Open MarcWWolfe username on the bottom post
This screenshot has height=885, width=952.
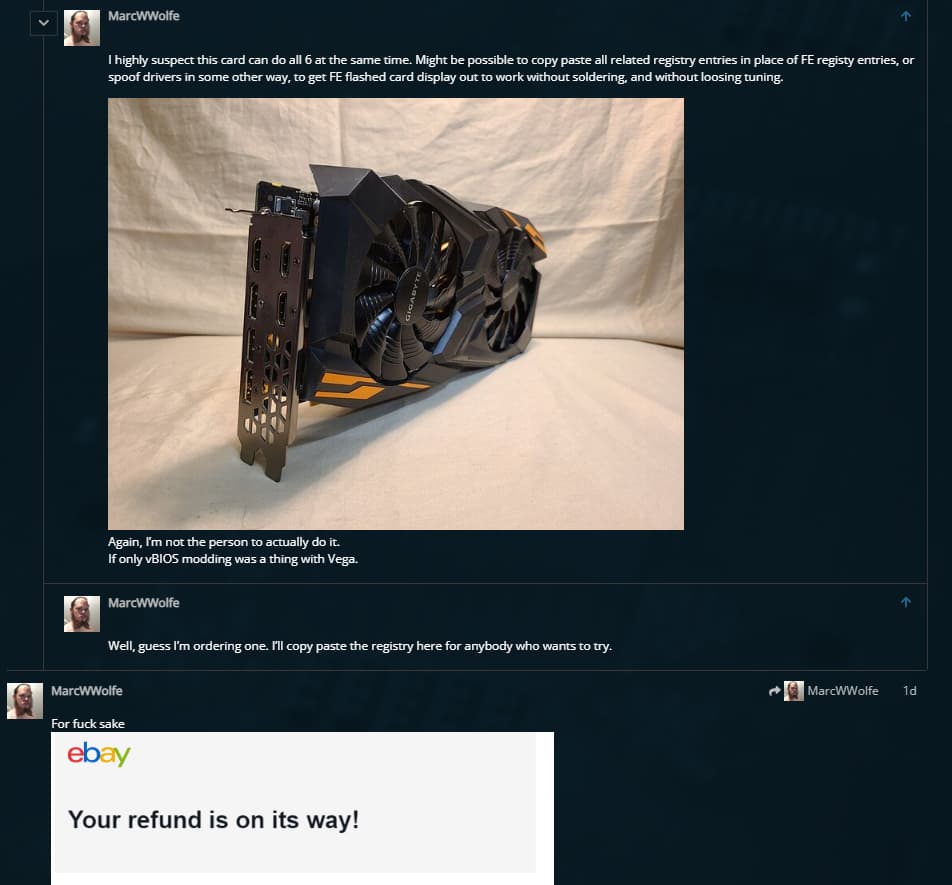click(87, 691)
